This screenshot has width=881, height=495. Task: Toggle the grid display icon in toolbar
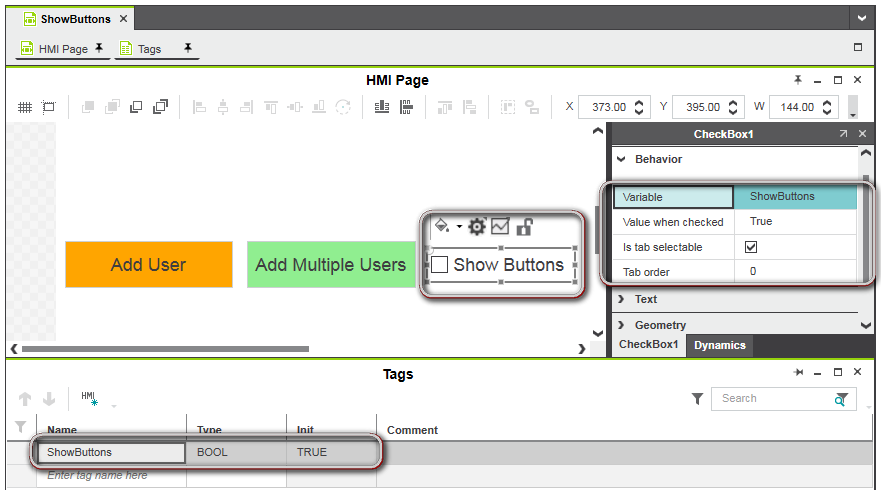(25, 107)
